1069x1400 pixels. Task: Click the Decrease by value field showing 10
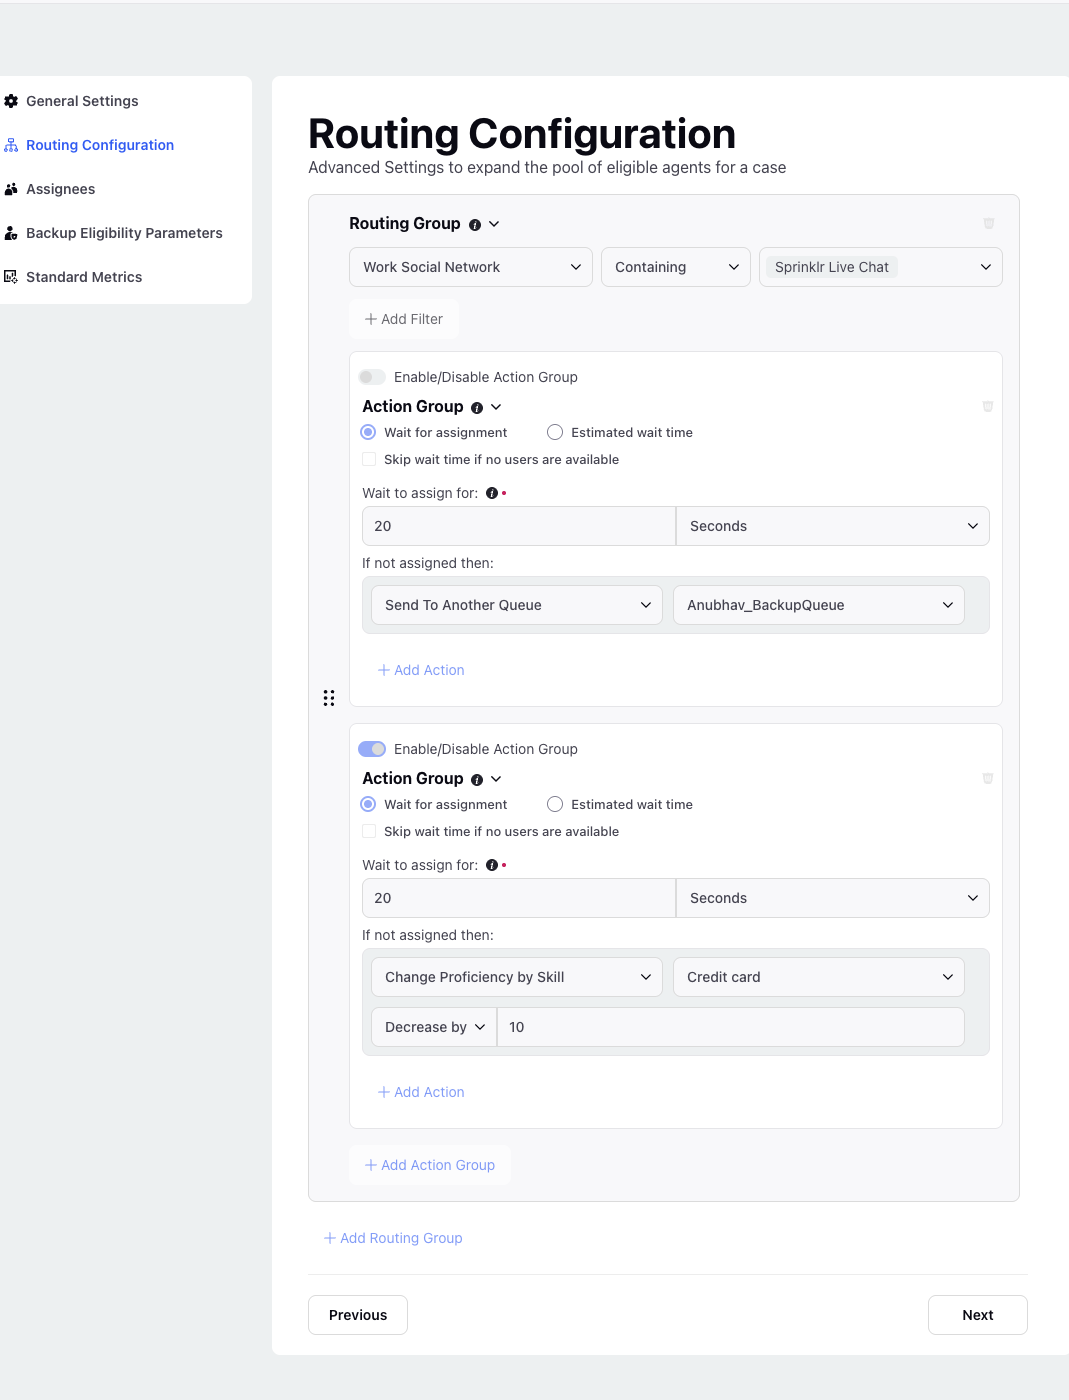(x=731, y=1027)
